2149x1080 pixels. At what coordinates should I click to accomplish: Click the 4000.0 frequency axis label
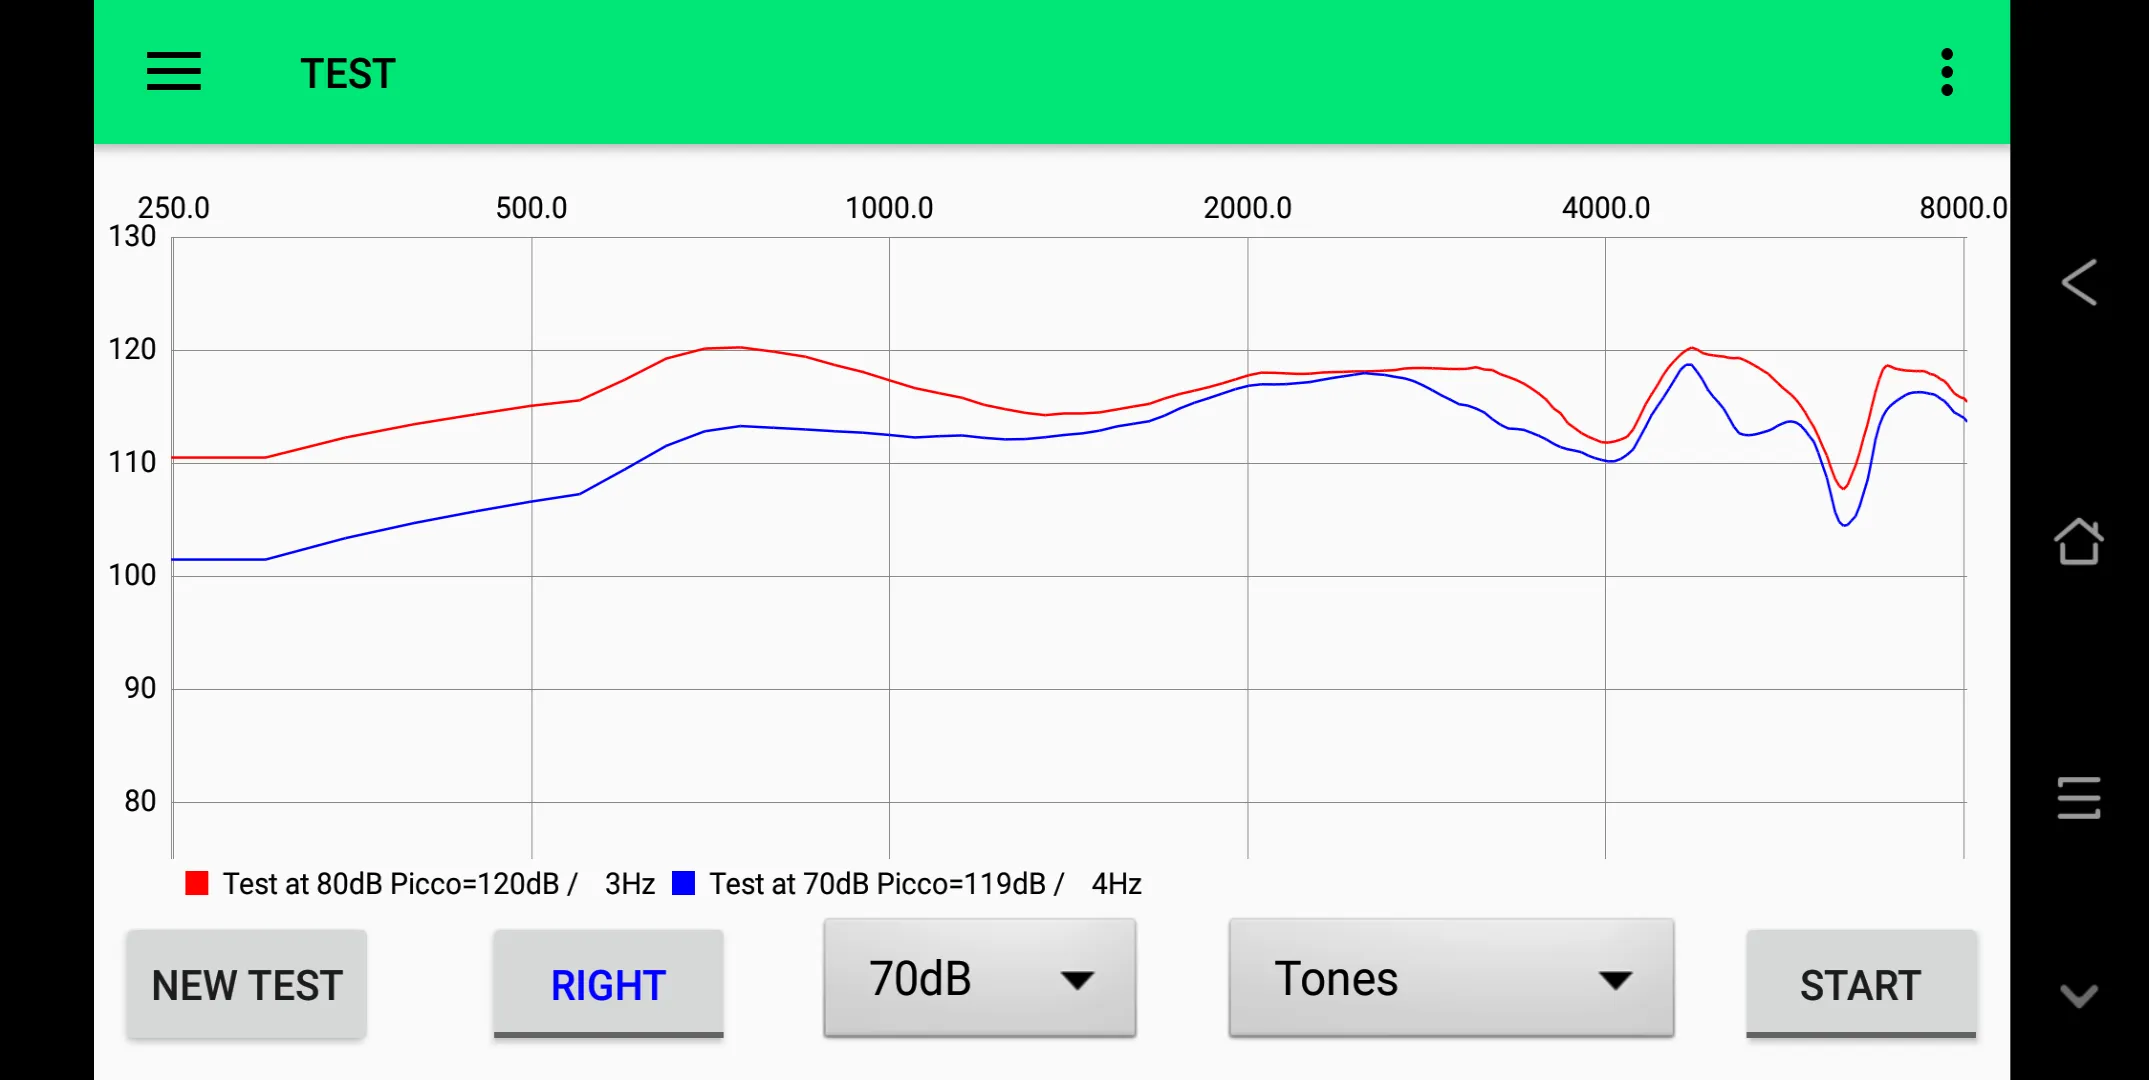coord(1606,208)
